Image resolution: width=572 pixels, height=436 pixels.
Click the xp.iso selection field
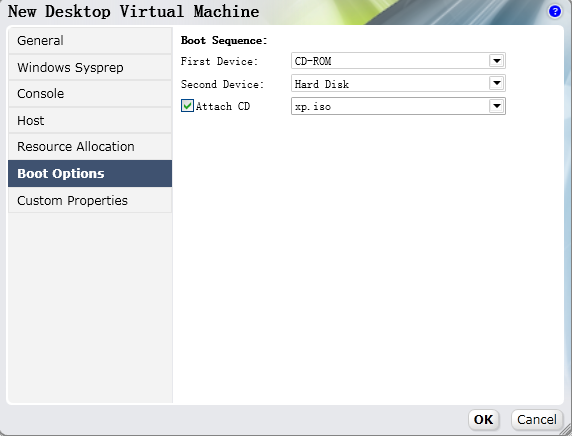398,106
